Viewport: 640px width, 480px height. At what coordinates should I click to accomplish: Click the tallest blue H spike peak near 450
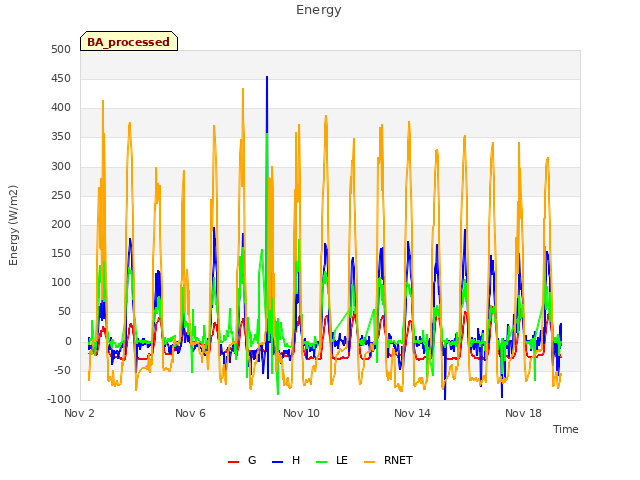coord(267,77)
